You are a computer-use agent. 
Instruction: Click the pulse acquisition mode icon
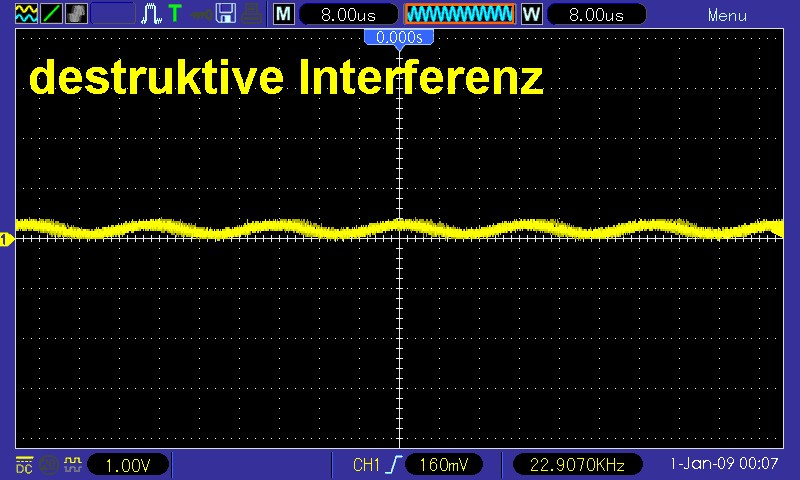coord(151,14)
